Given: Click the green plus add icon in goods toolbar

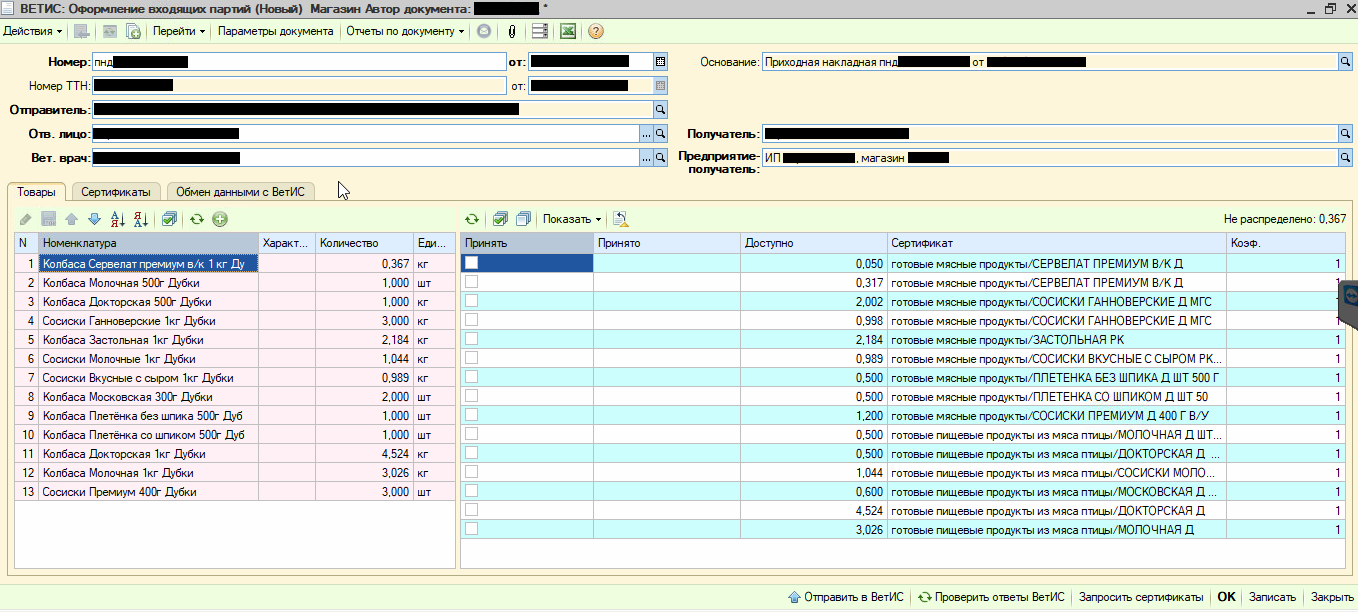Looking at the screenshot, I should 220,219.
